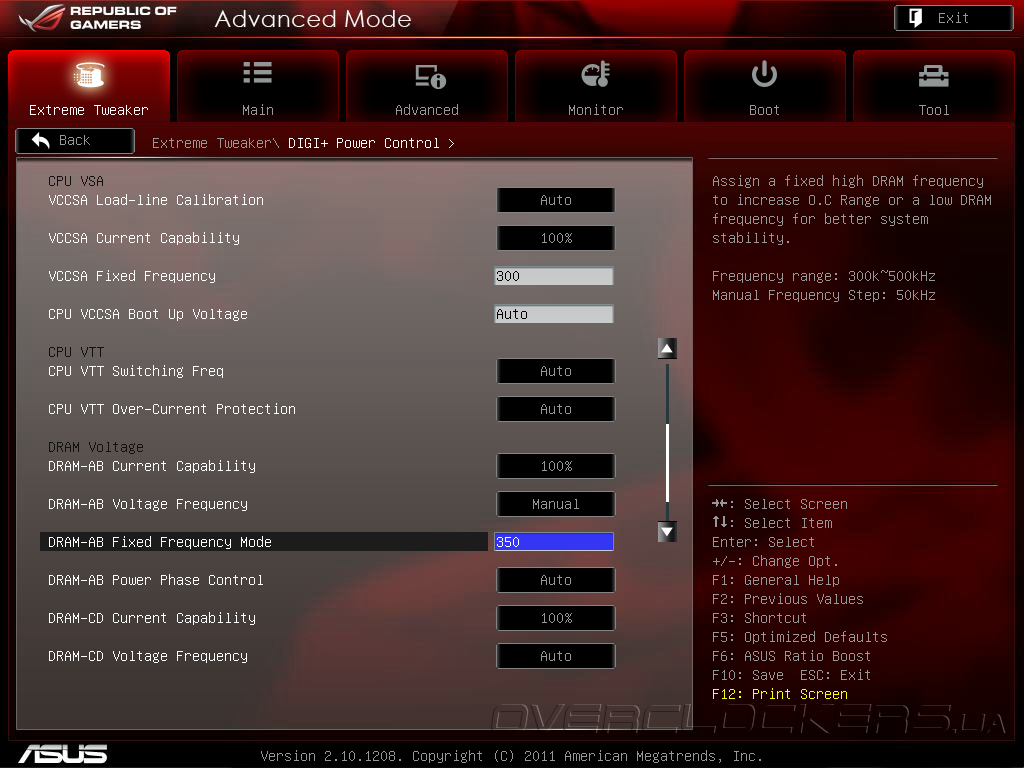Open the Extreme Tweaker tab
The image size is (1024, 768).
pos(89,86)
